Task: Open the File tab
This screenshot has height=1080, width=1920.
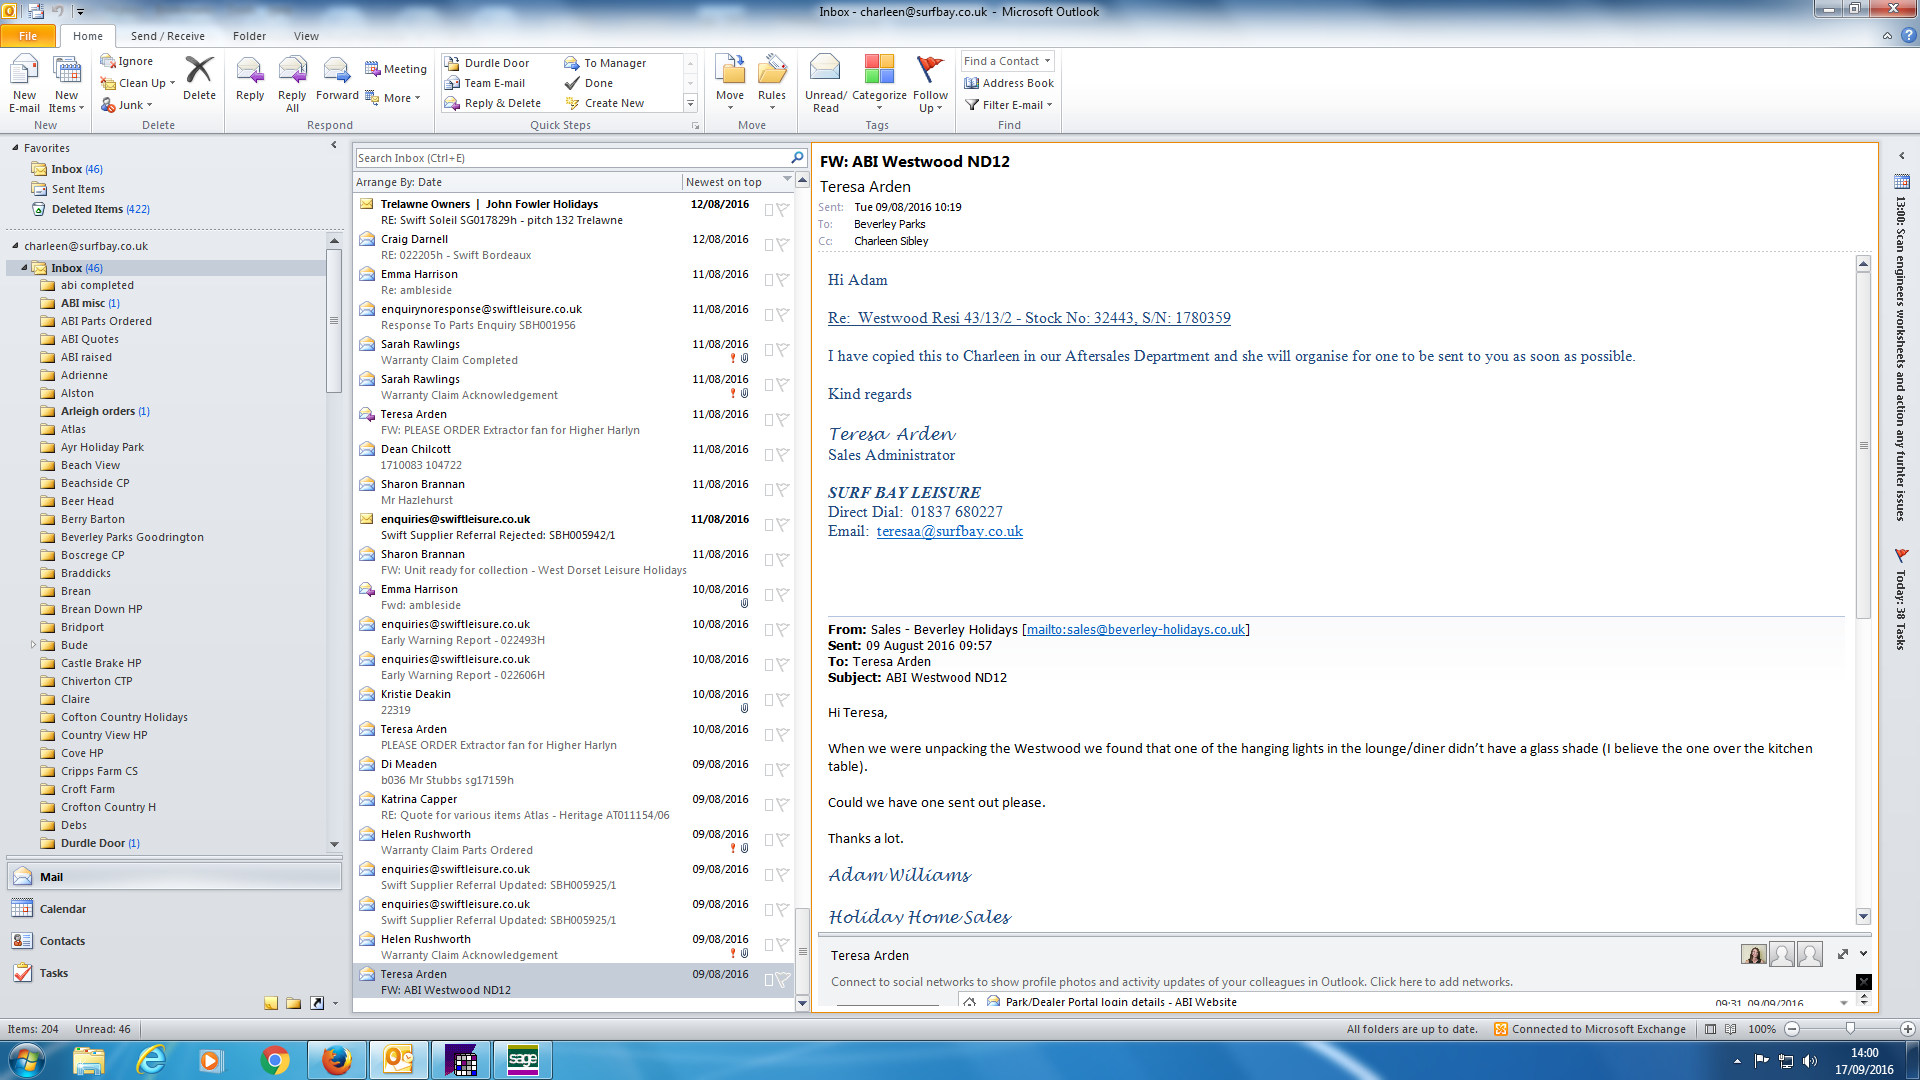Action: point(28,36)
